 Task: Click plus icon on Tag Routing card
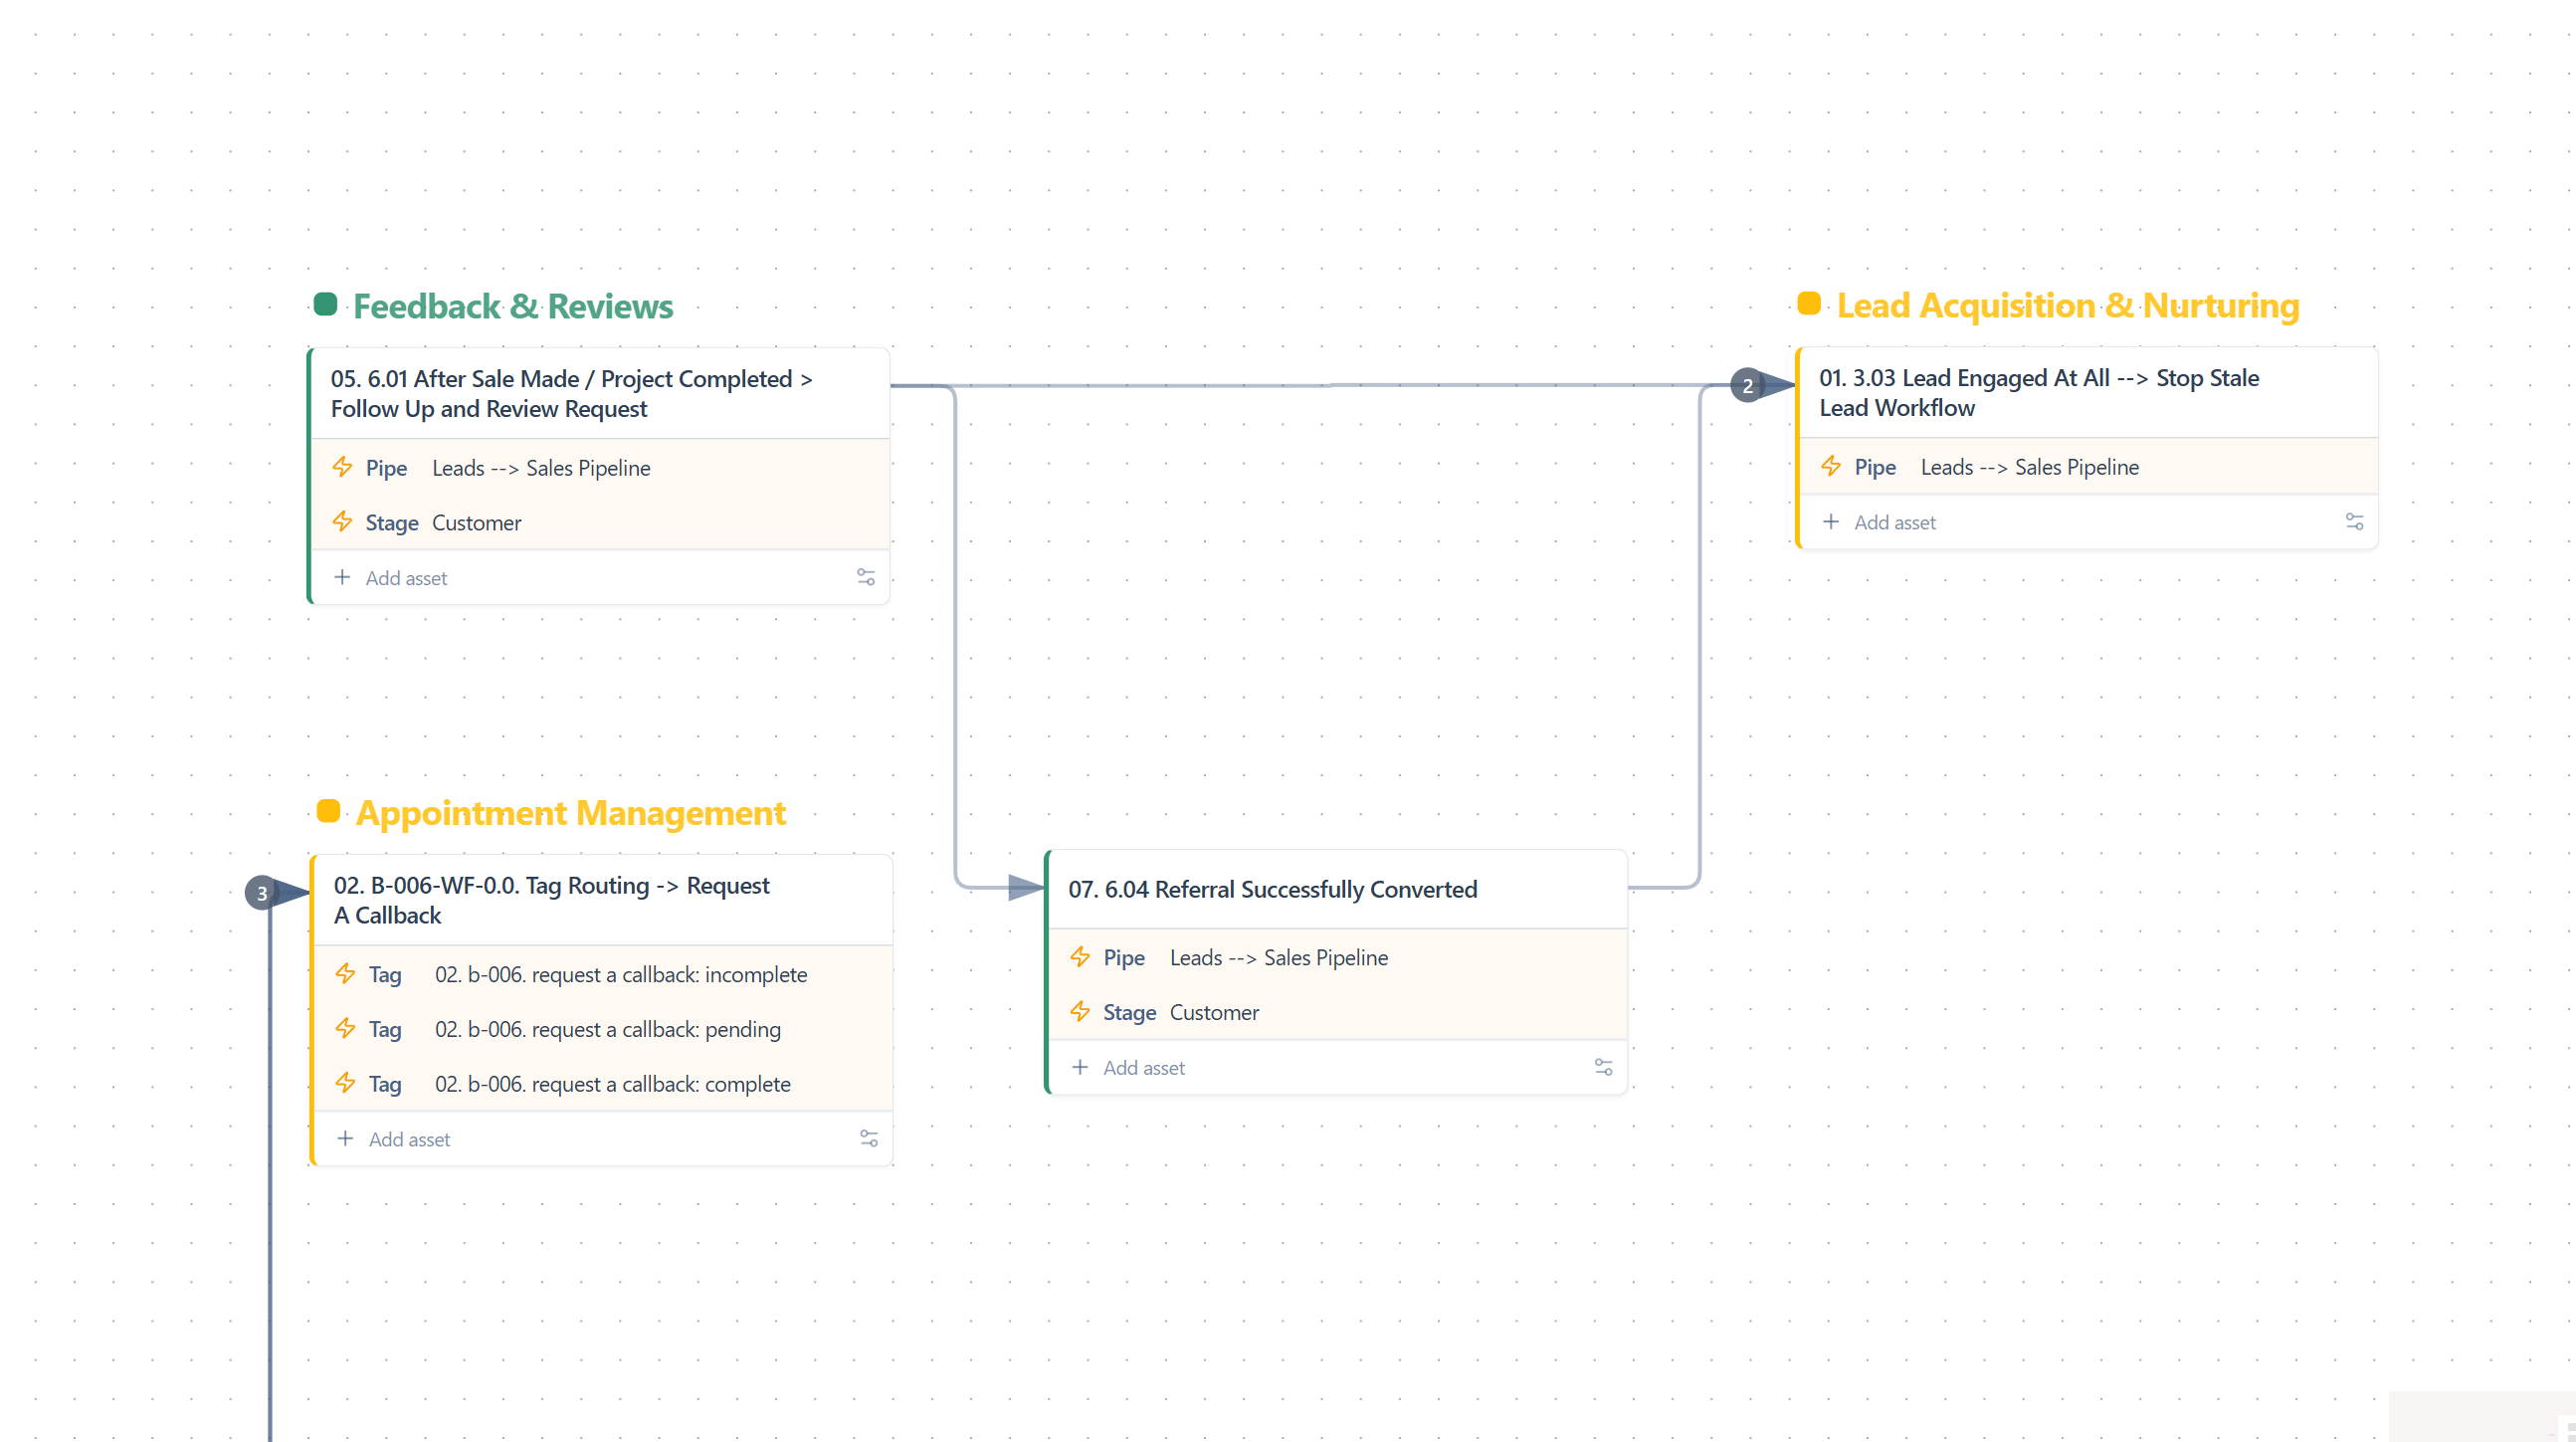coord(346,1138)
